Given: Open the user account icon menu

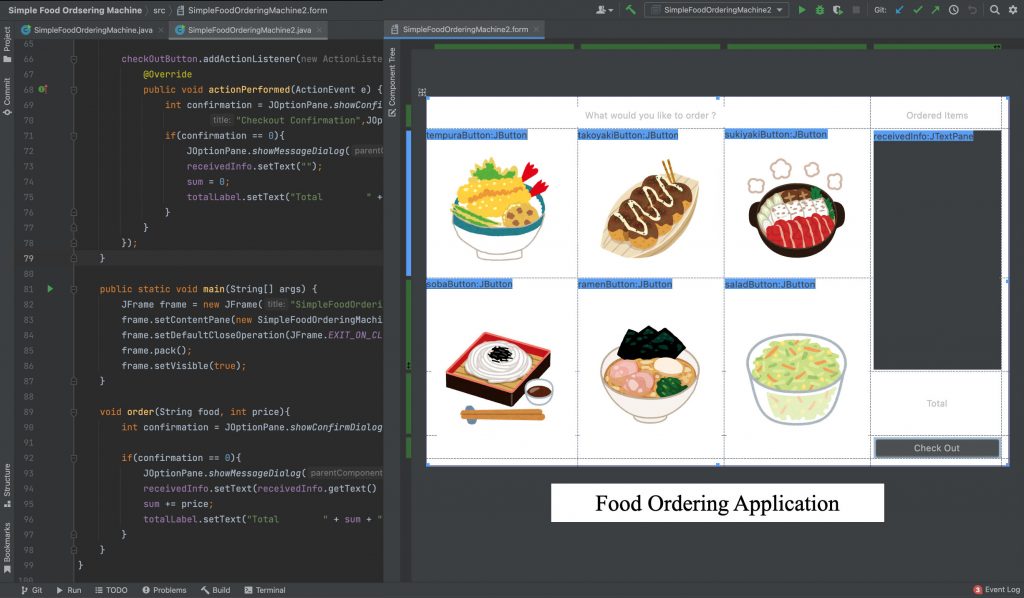Looking at the screenshot, I should 604,10.
